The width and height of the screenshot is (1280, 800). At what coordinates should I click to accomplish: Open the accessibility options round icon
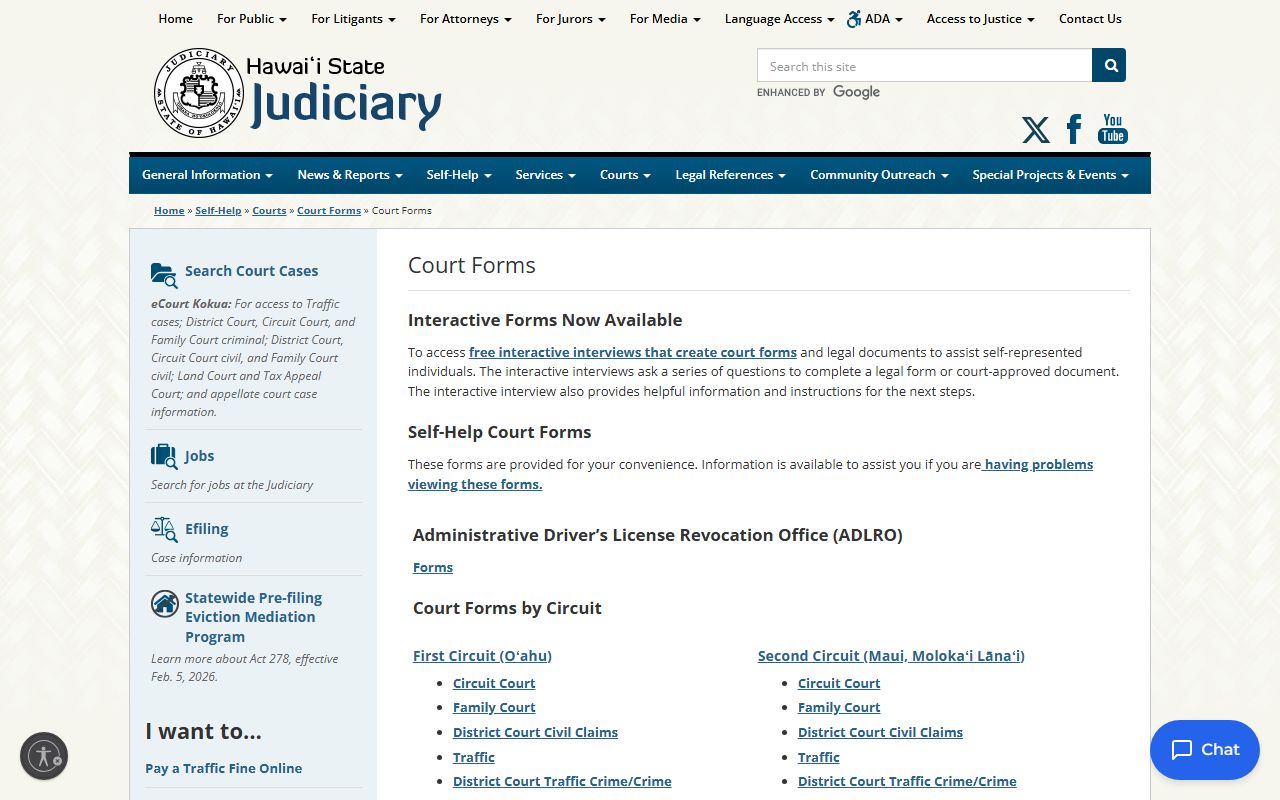coord(44,756)
